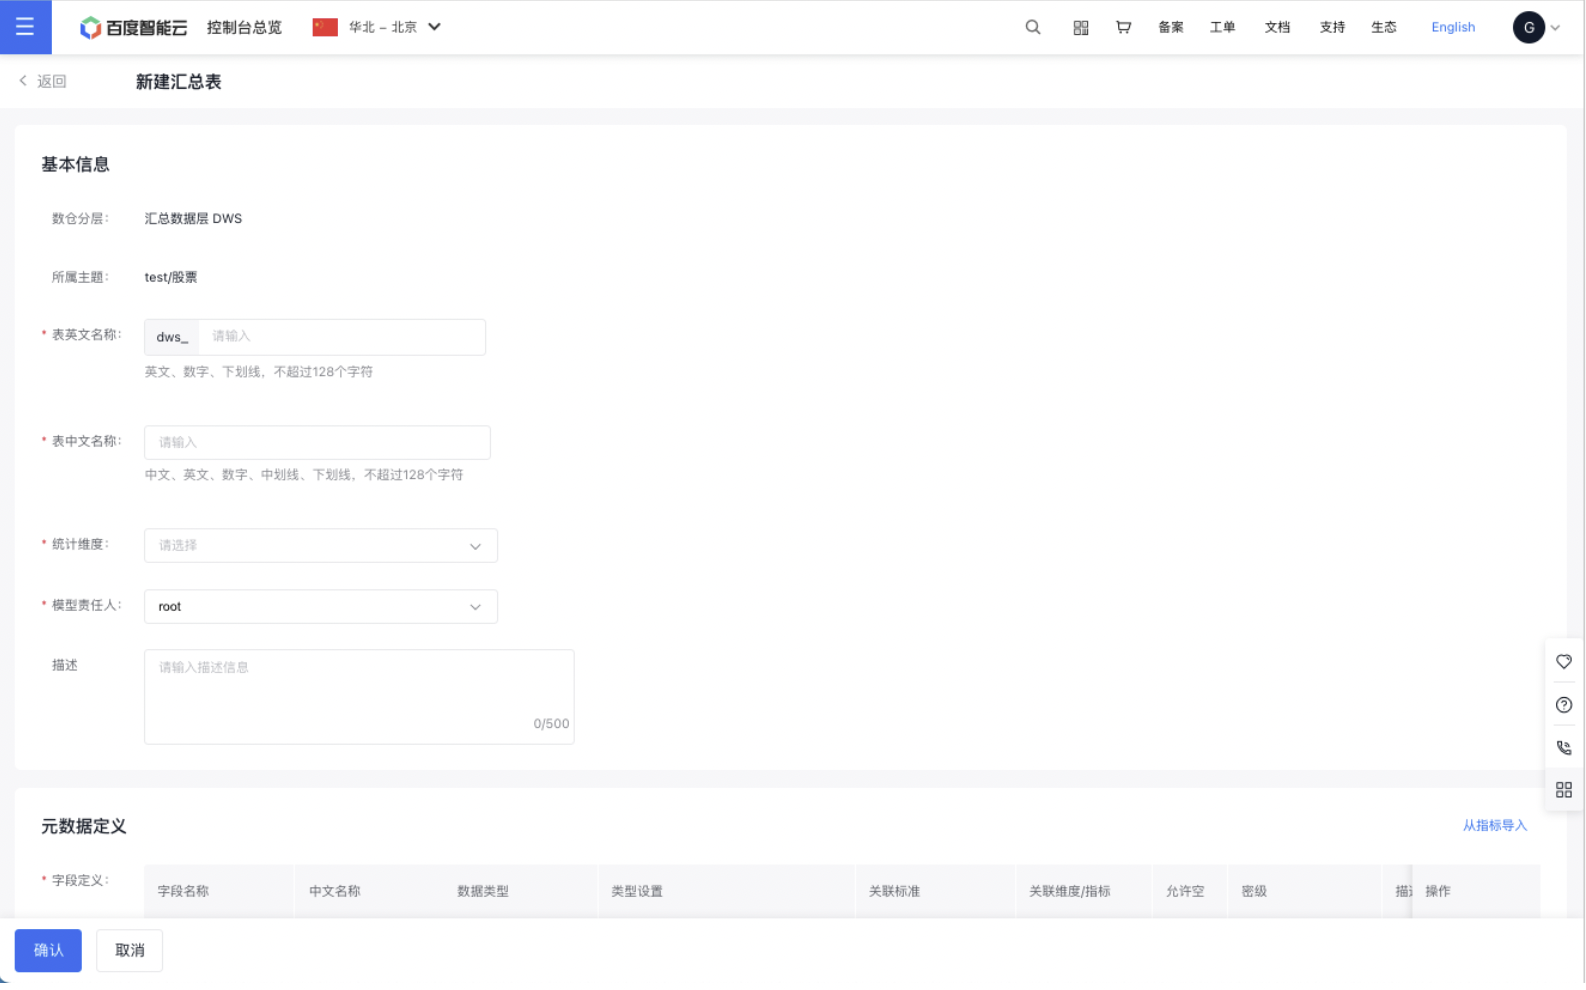Click the 确认 confirm button
This screenshot has height=990, width=1586.
pyautogui.click(x=48, y=951)
